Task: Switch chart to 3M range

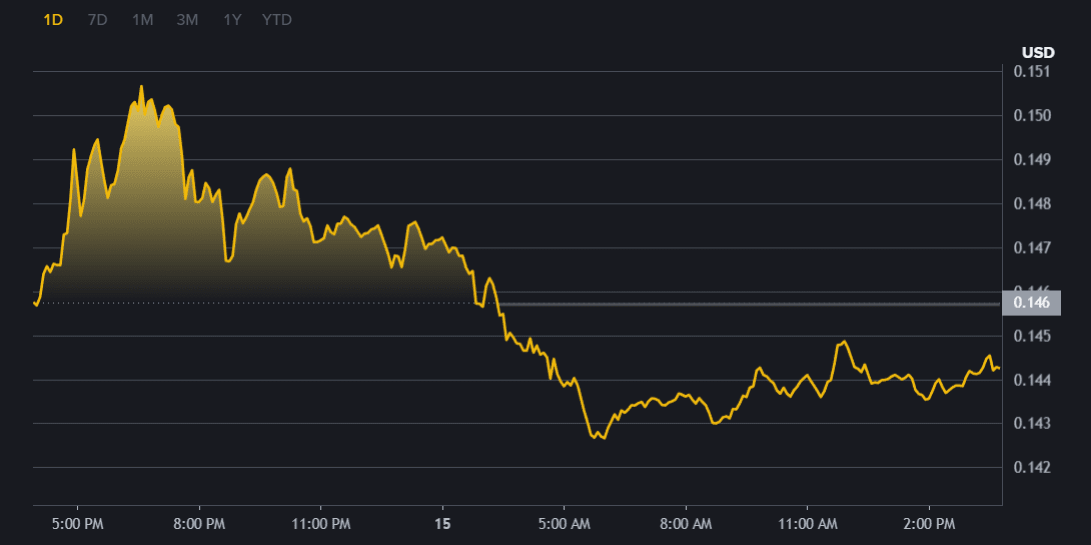Action: 187,20
